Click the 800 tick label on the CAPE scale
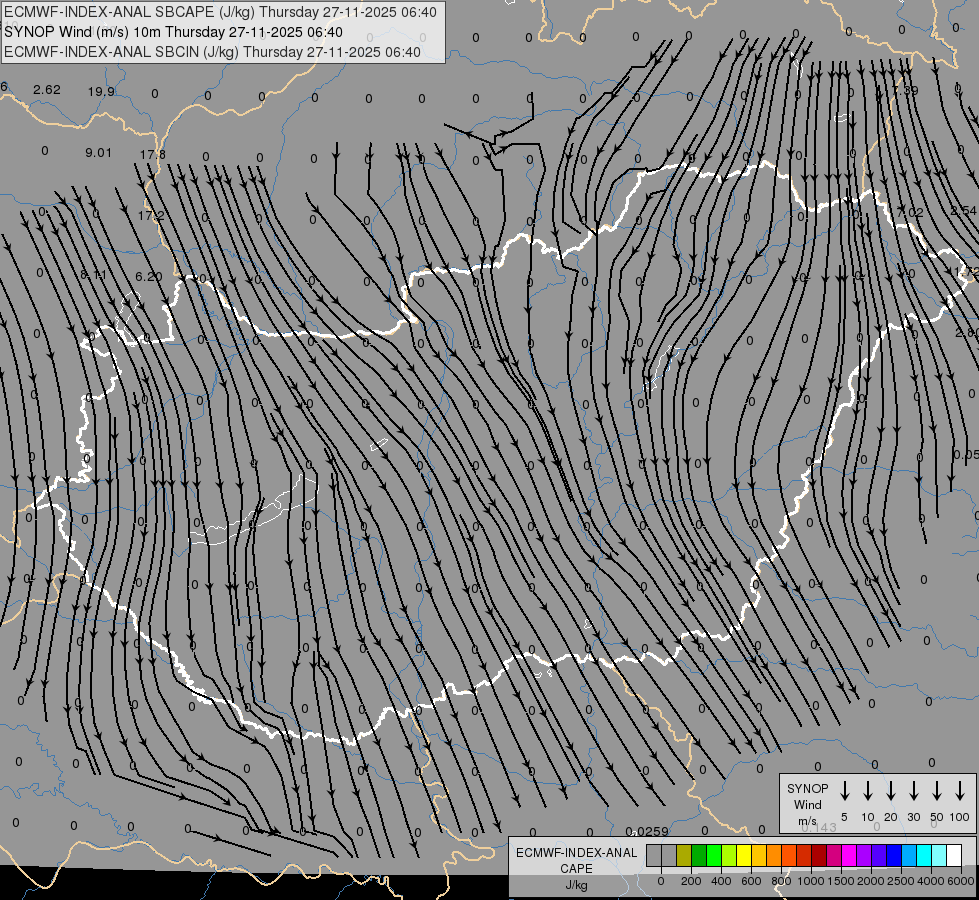The height and width of the screenshot is (900, 979). point(781,881)
